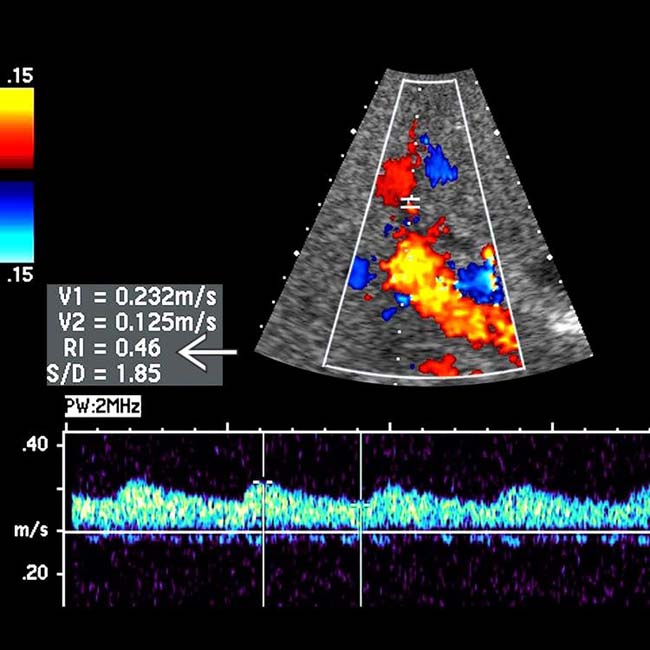
Task: Click the peak systolic caliper on waveform
Action: (x=262, y=483)
